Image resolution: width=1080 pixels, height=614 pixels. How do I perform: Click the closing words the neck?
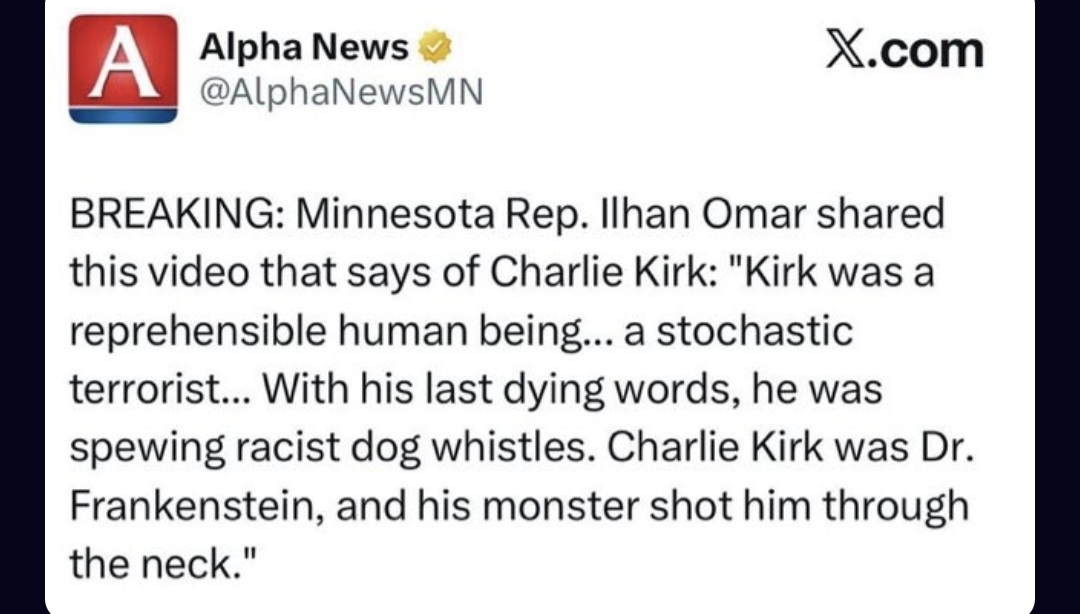click(158, 564)
